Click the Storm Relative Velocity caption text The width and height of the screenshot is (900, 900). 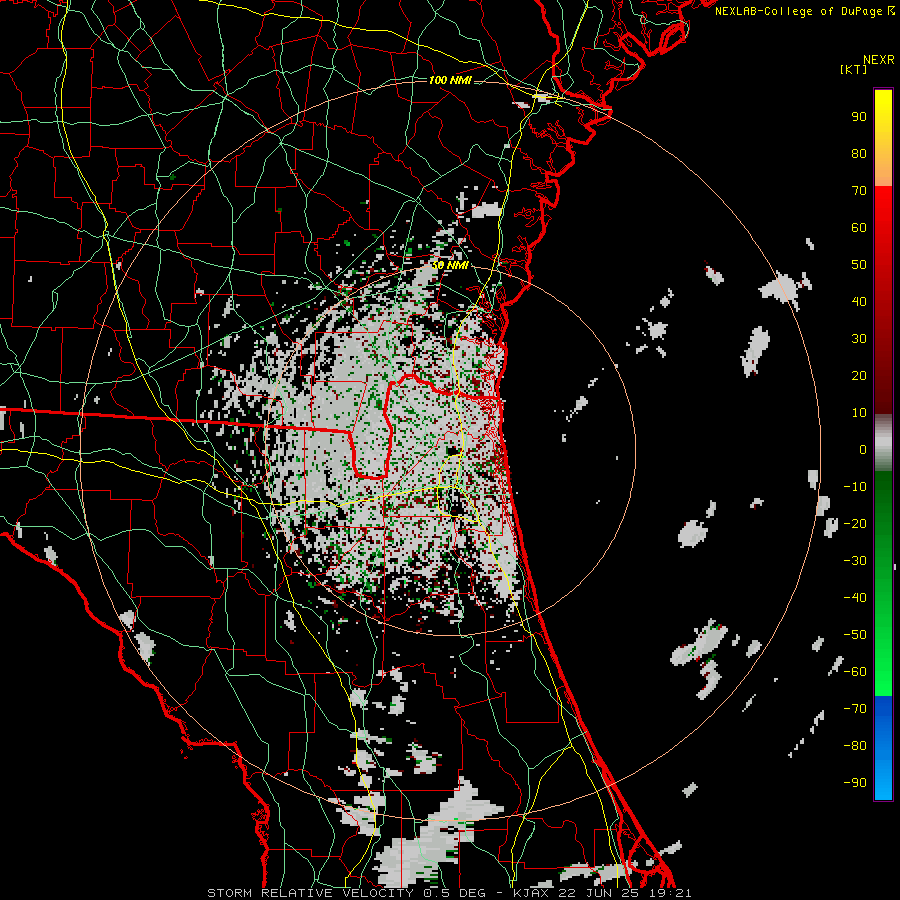[x=449, y=893]
